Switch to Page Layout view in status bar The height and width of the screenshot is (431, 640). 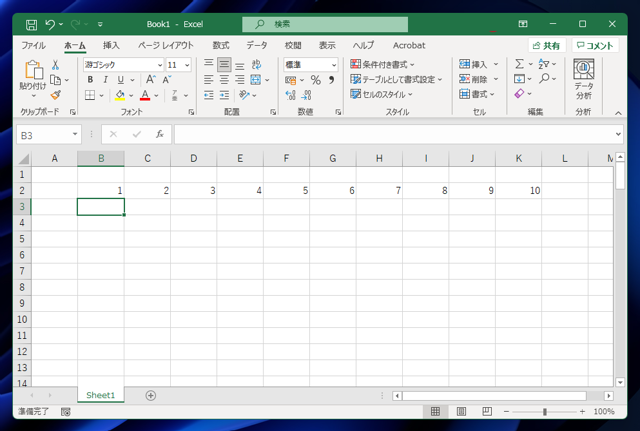[461, 411]
